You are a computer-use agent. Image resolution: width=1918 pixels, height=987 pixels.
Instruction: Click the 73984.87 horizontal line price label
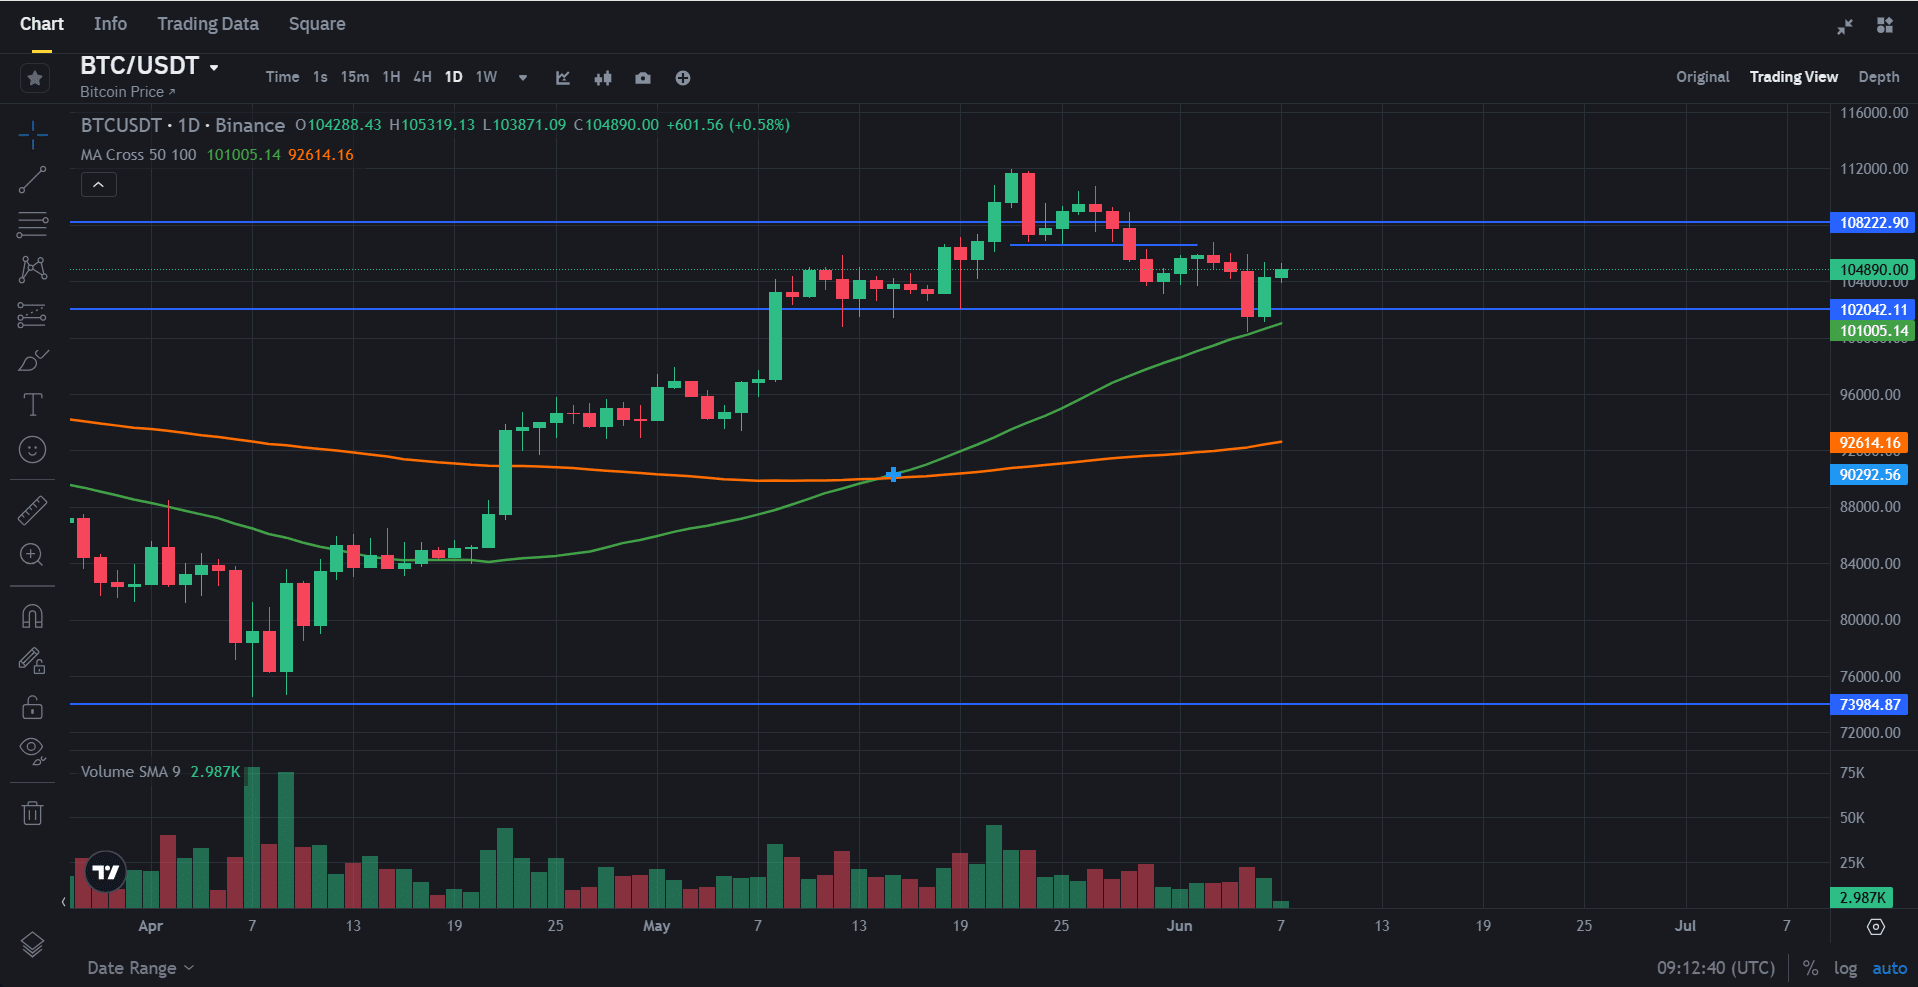[x=1869, y=705]
